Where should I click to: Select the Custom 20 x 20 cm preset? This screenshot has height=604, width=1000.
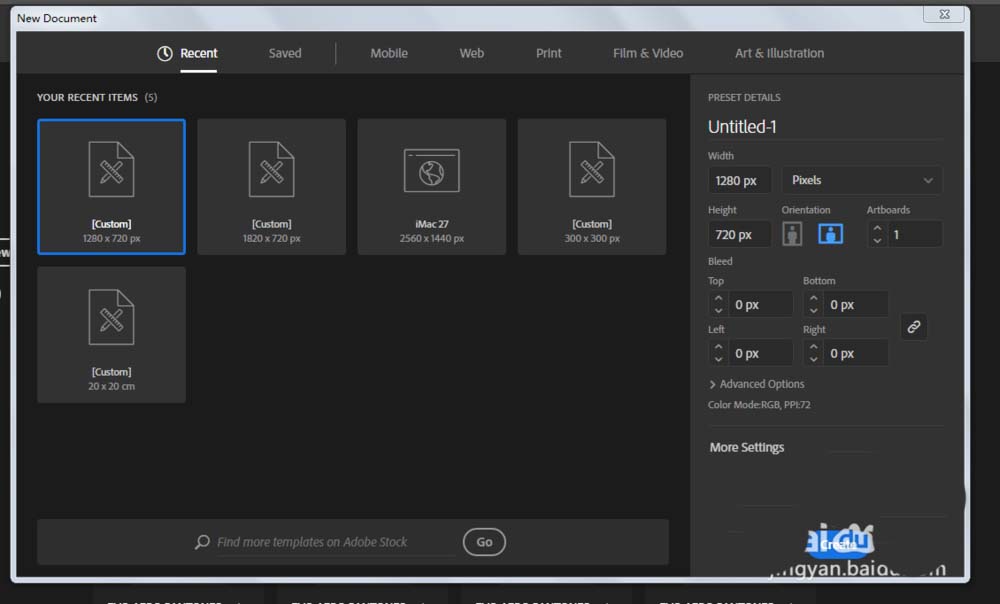pos(112,334)
